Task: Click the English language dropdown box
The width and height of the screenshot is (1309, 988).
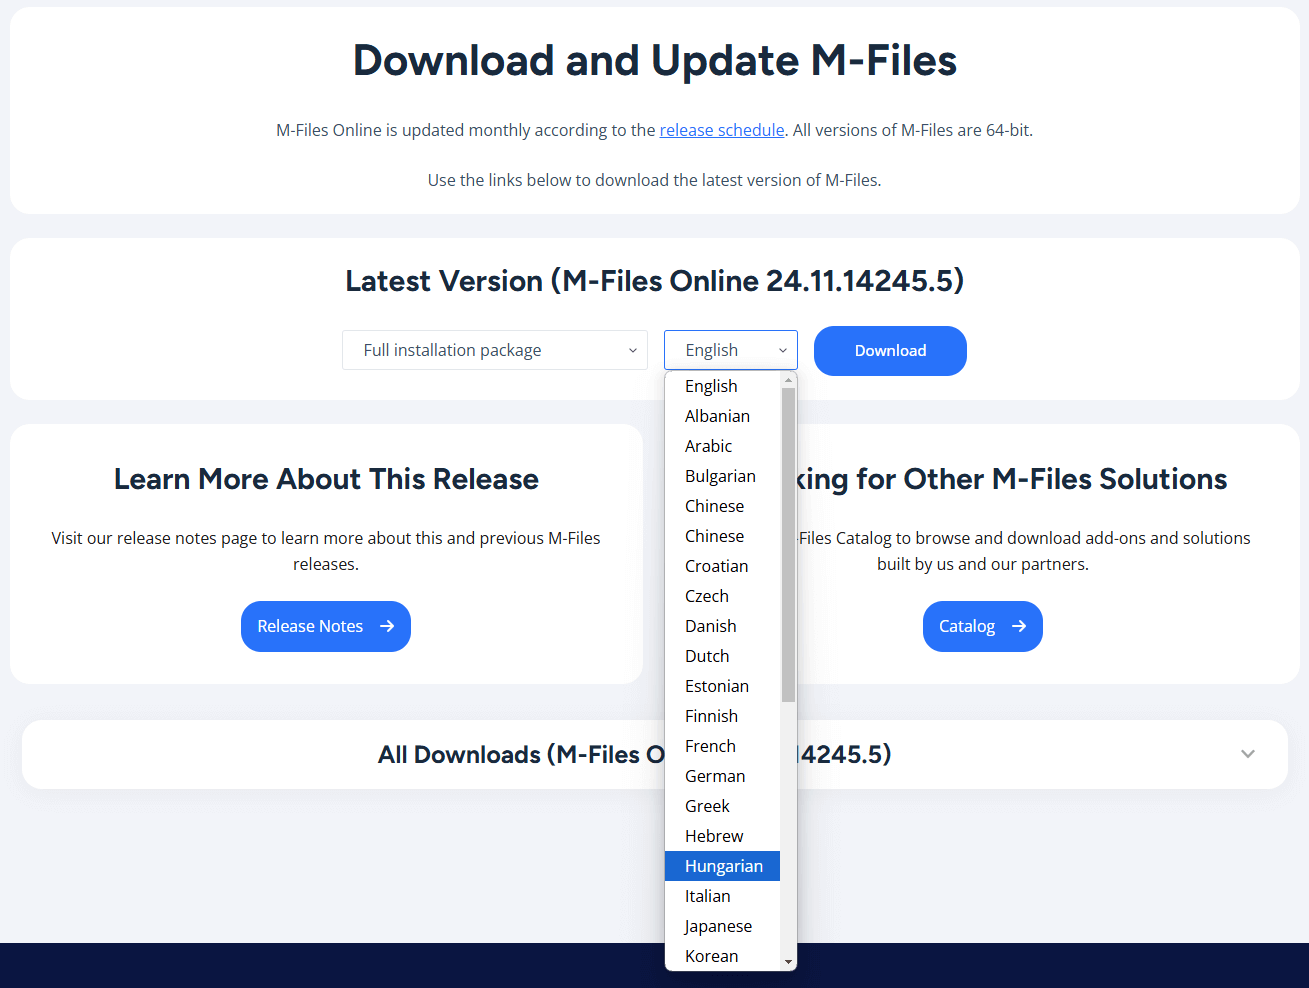Action: tap(731, 350)
